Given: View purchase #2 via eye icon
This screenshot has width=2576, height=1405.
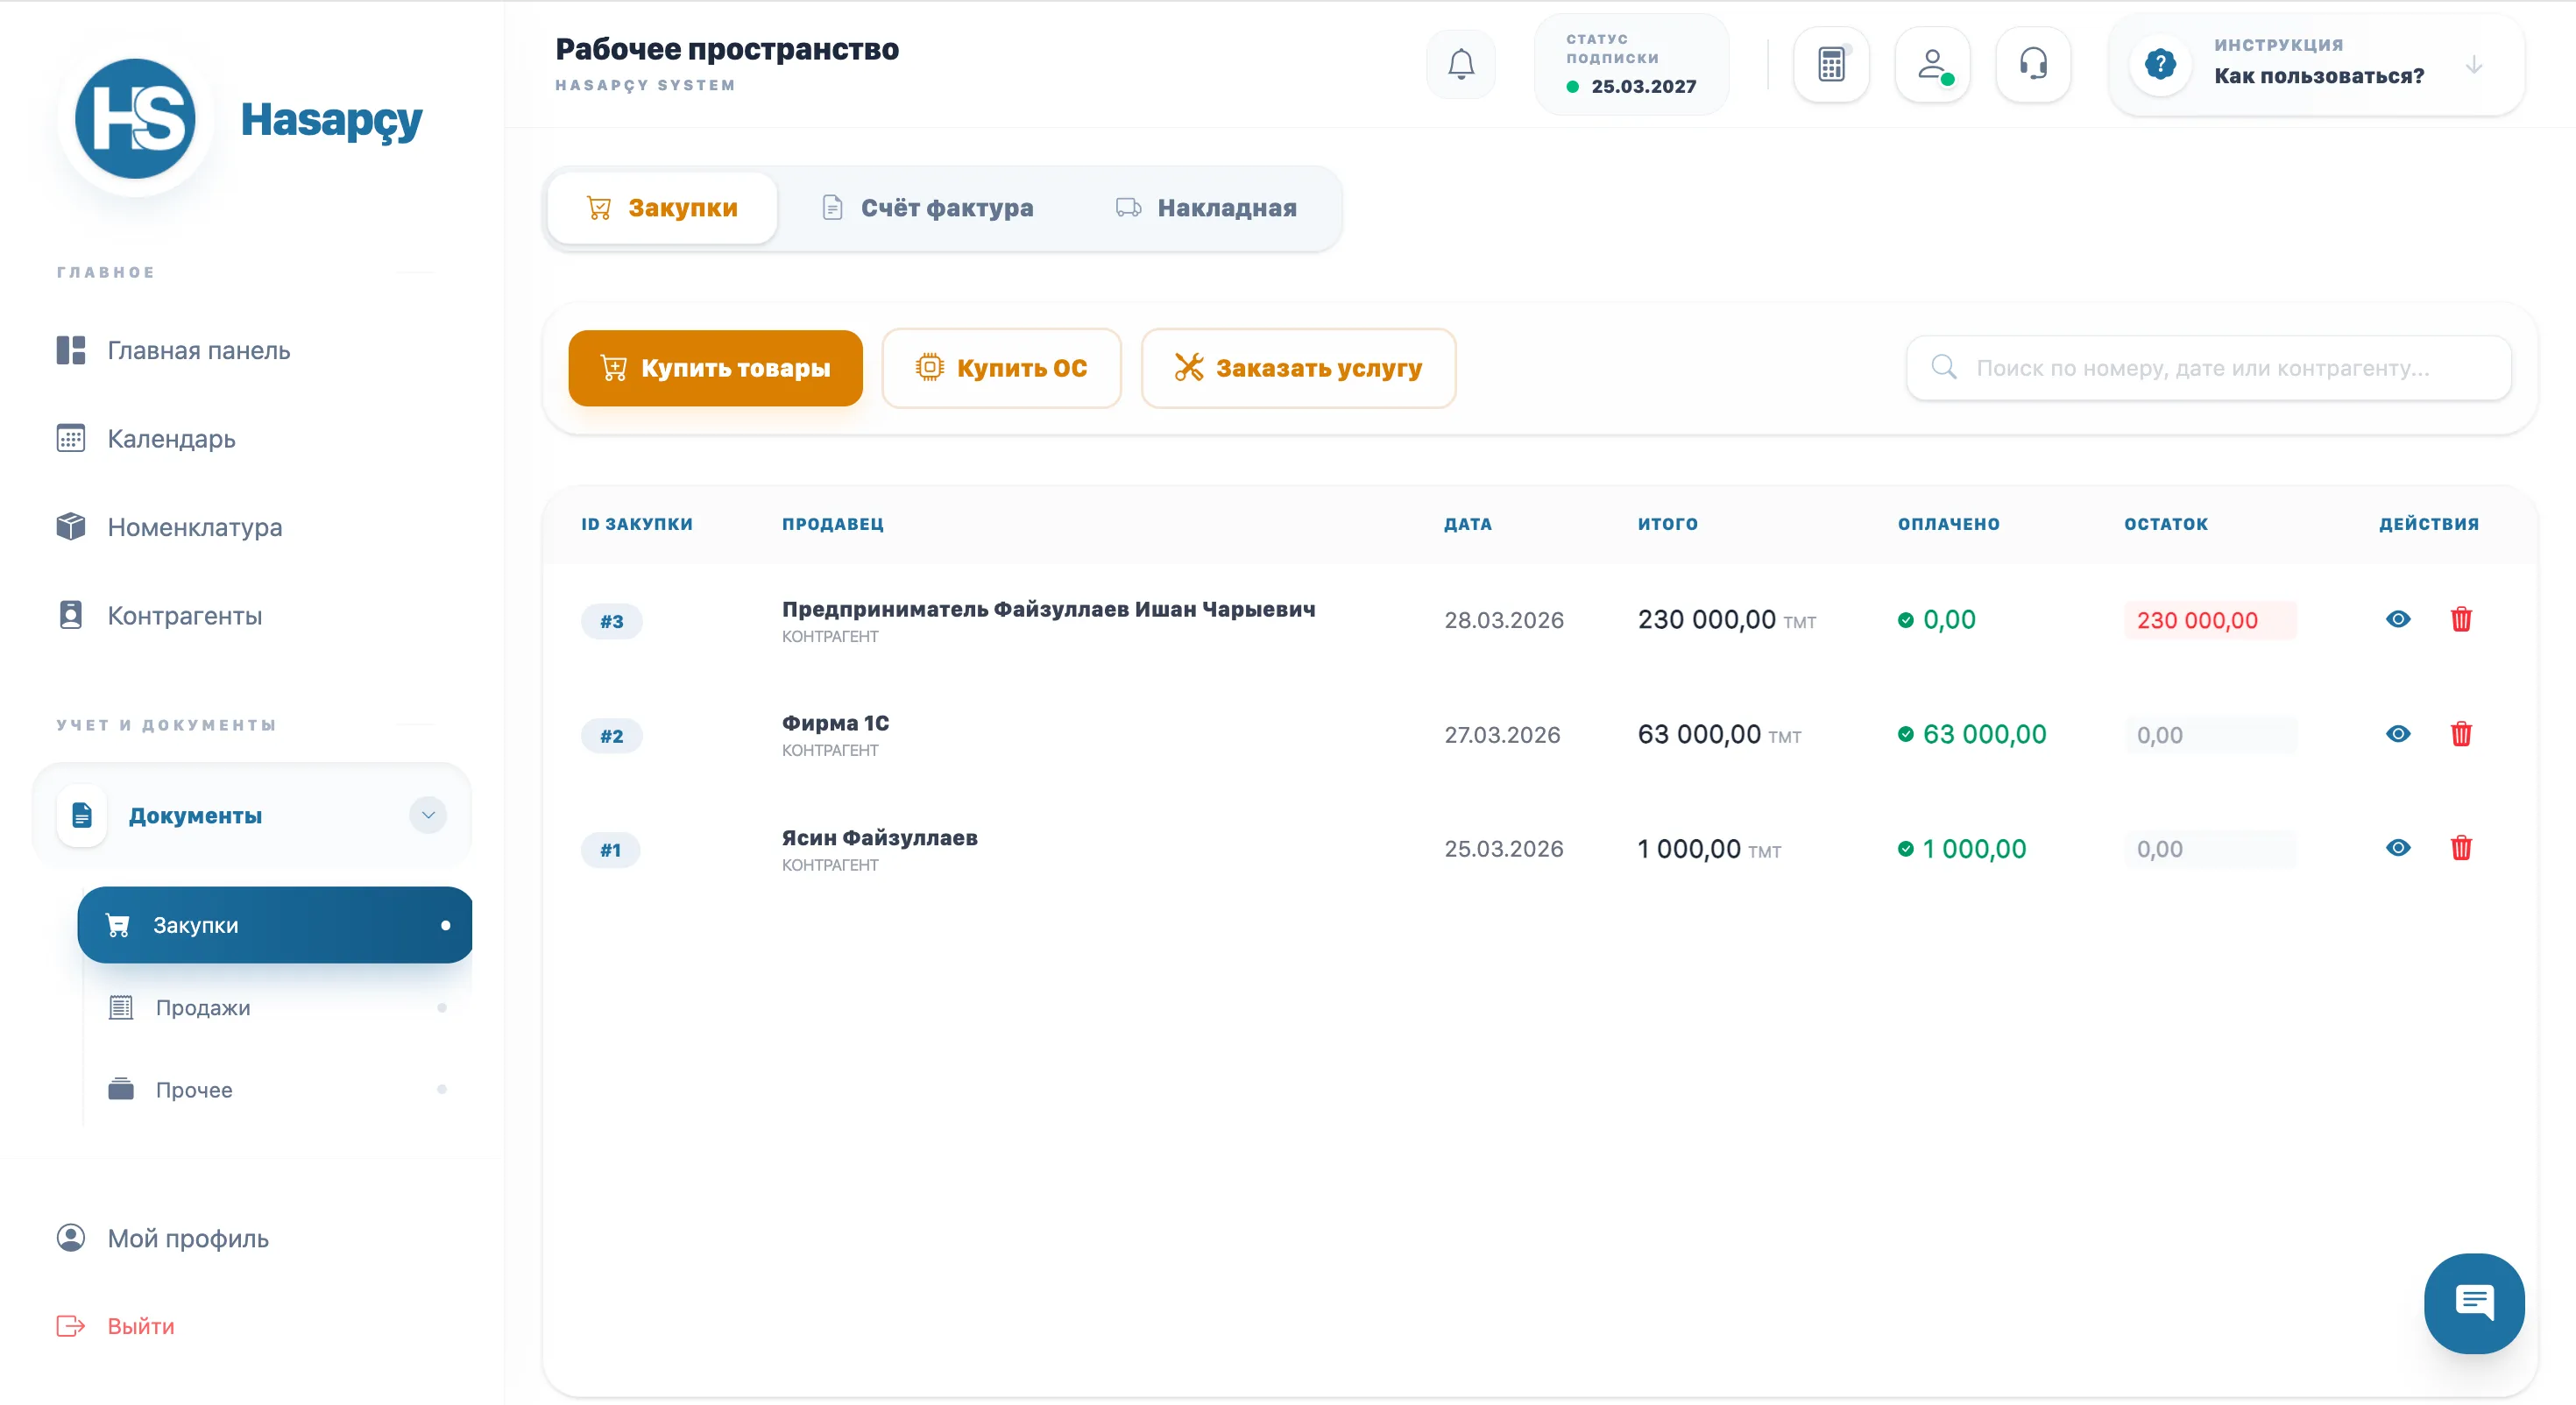Looking at the screenshot, I should coord(2398,734).
